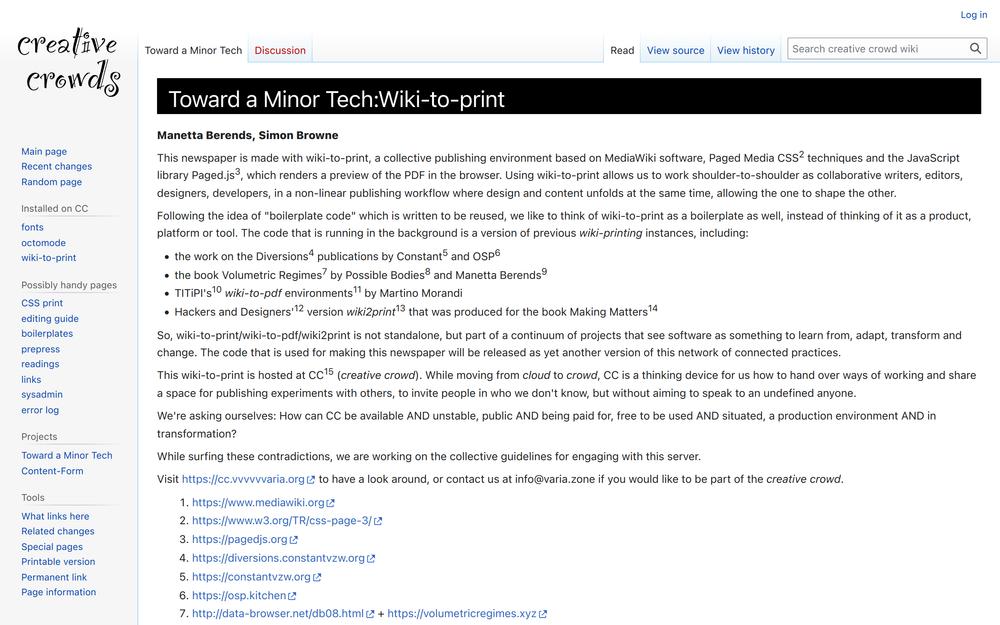Open a Random page

pos(51,182)
